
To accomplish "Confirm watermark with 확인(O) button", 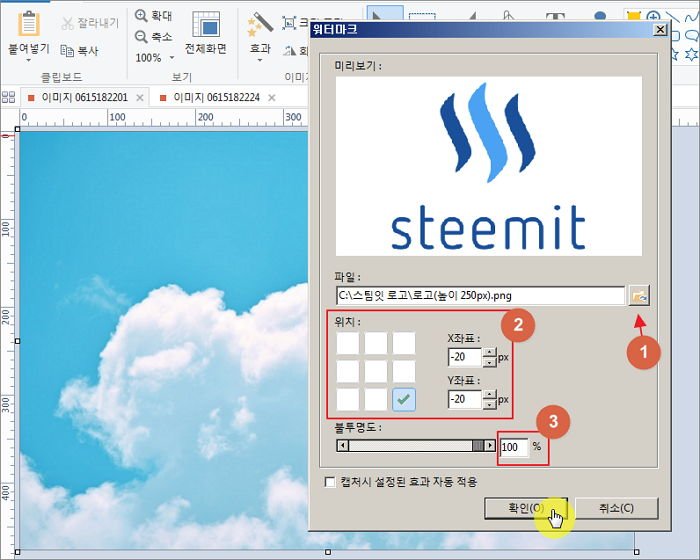I will click(526, 508).
